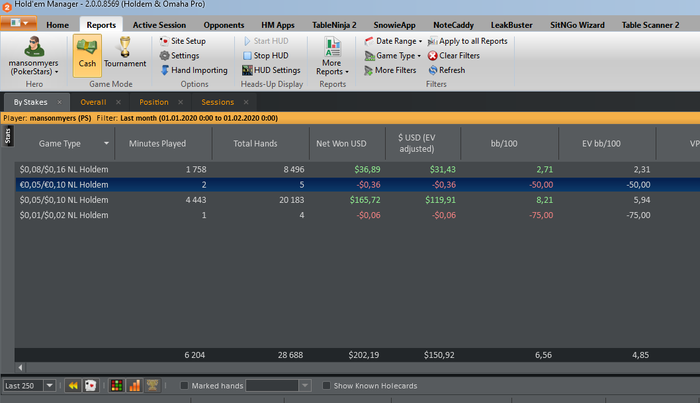
Task: Open More Filters
Action: pyautogui.click(x=390, y=71)
